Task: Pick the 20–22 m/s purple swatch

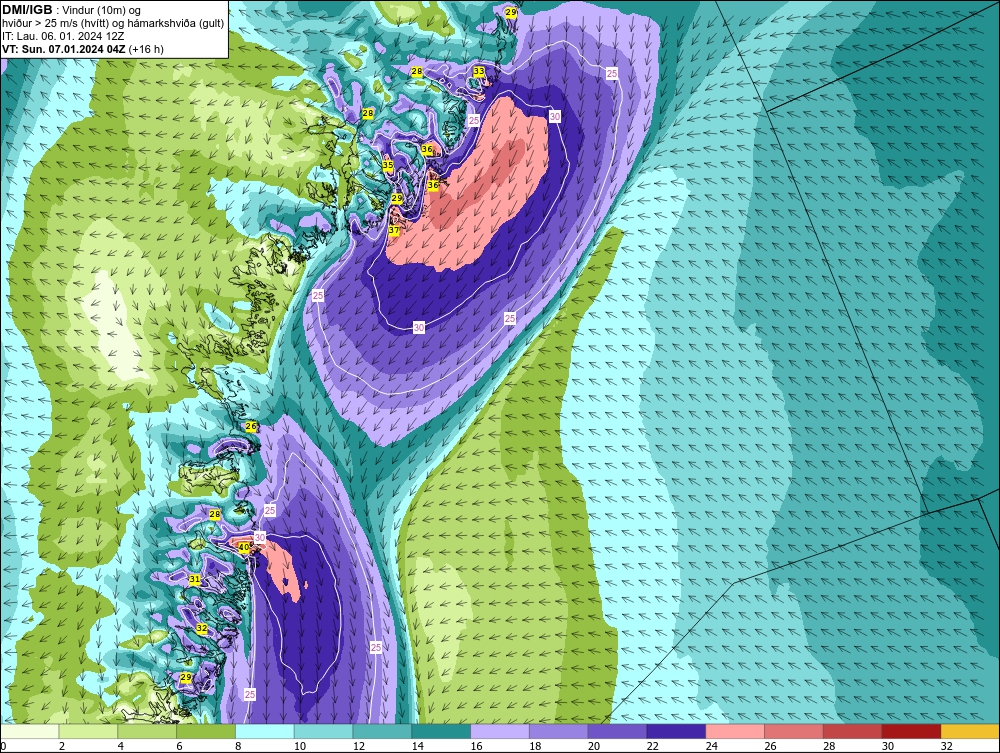Action: click(x=617, y=731)
